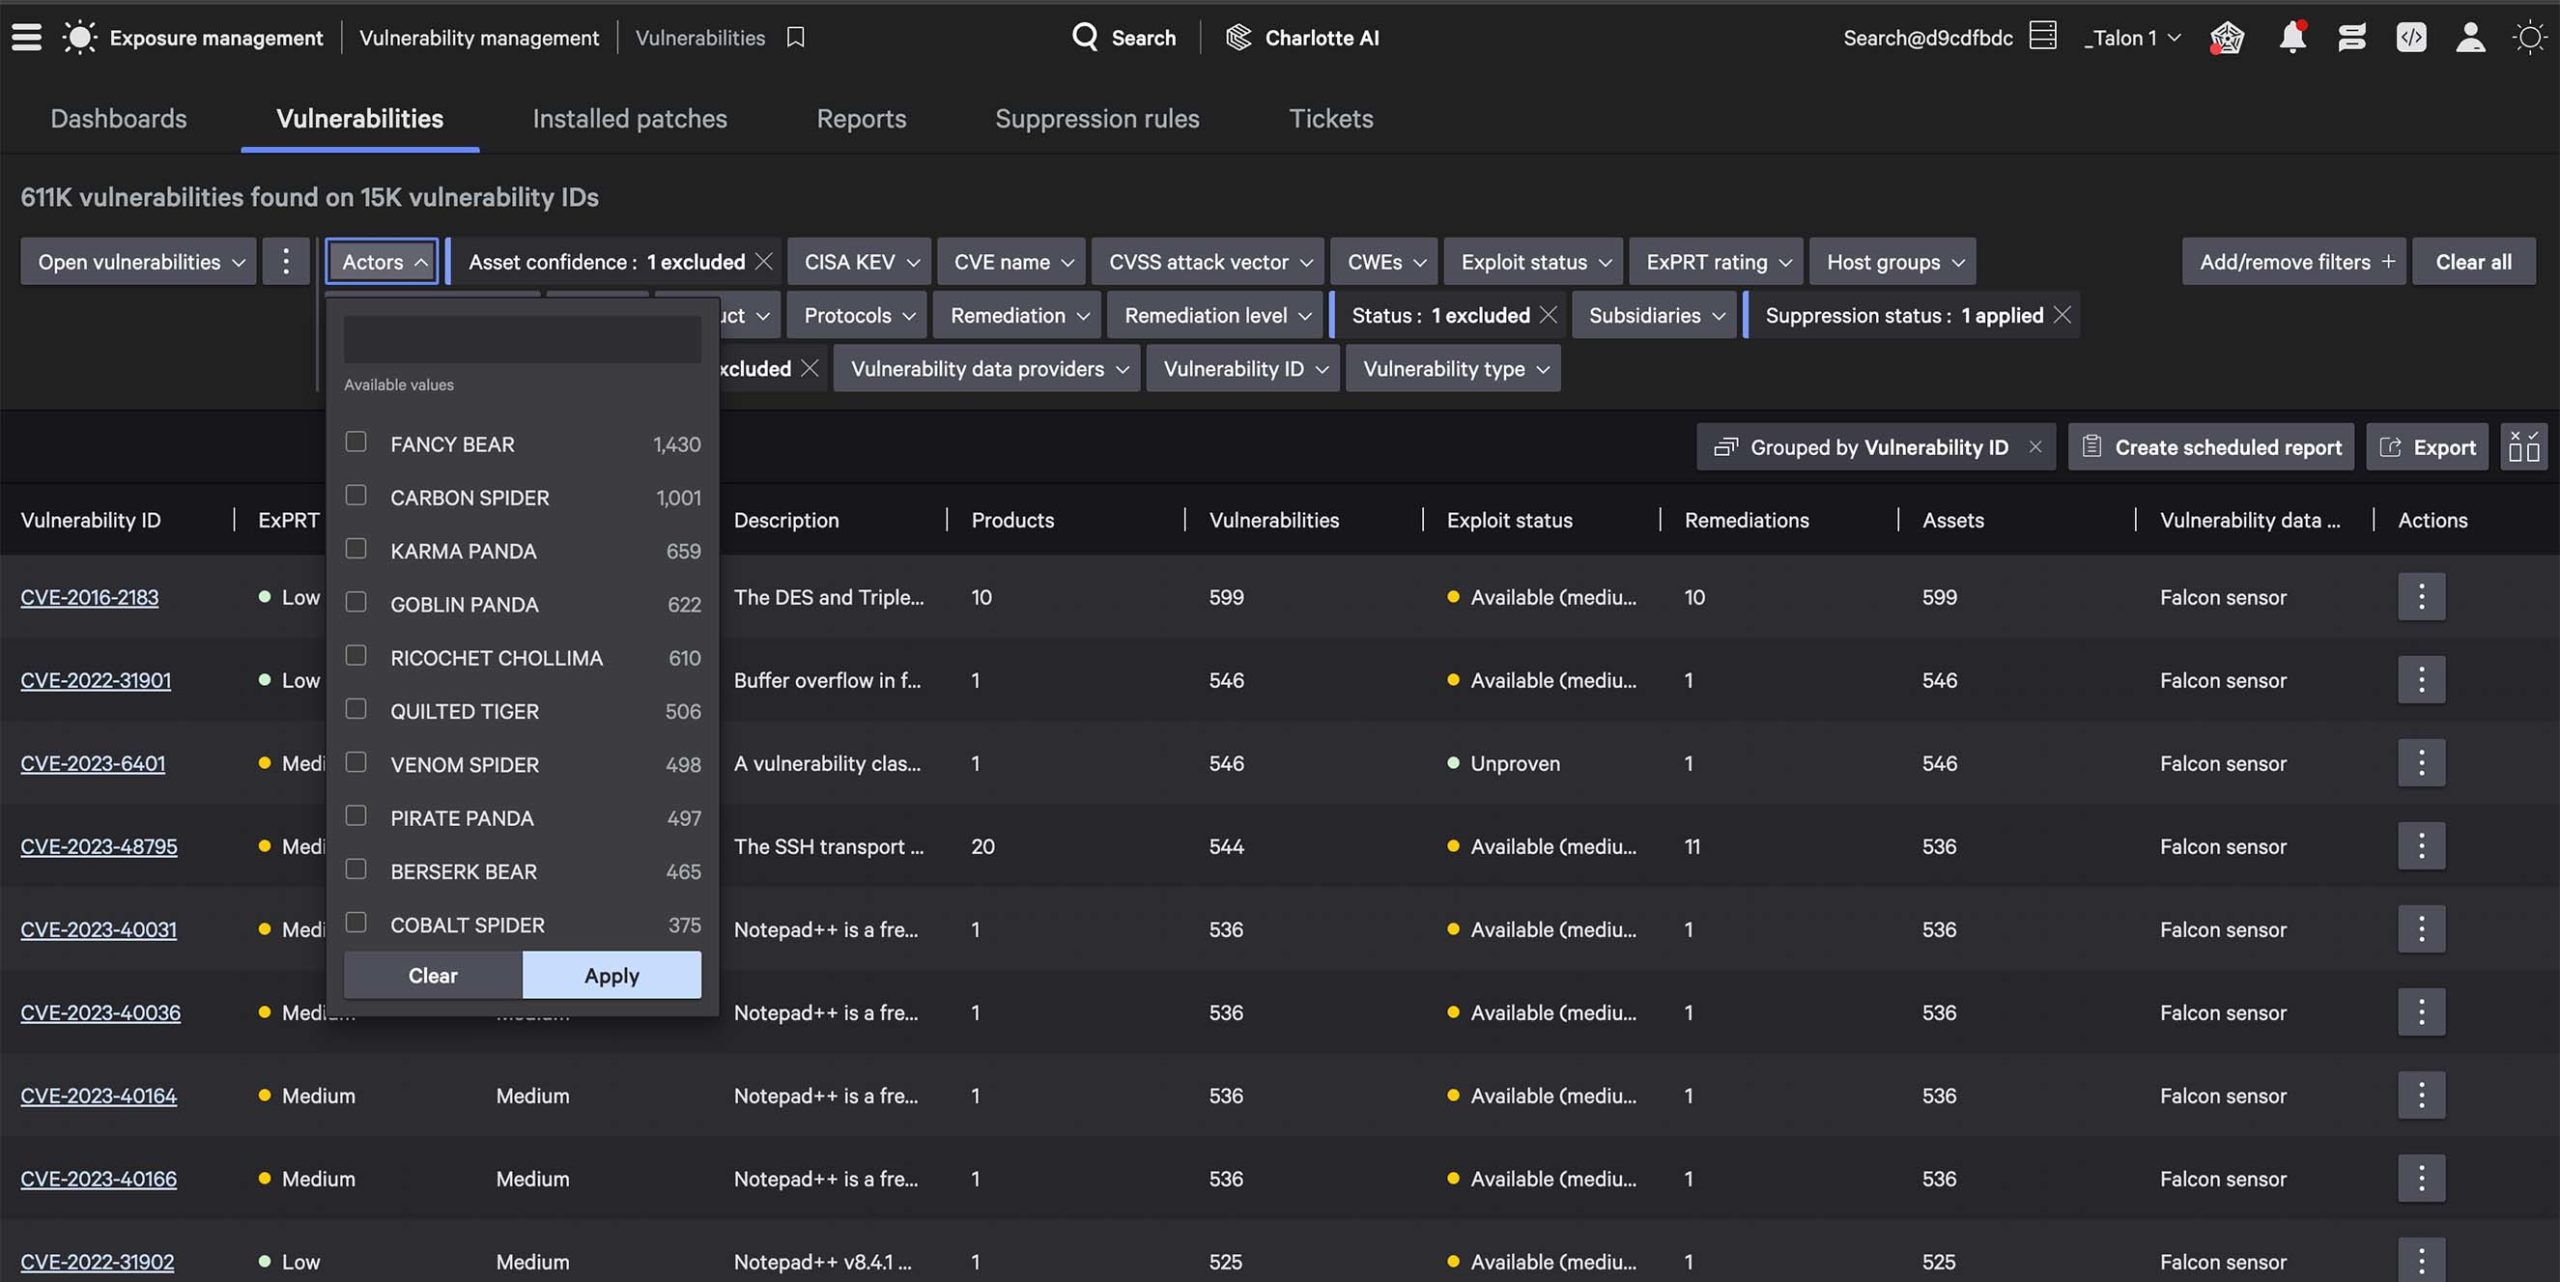Click the Clear all filters button
The width and height of the screenshot is (2560, 1282).
click(2473, 261)
